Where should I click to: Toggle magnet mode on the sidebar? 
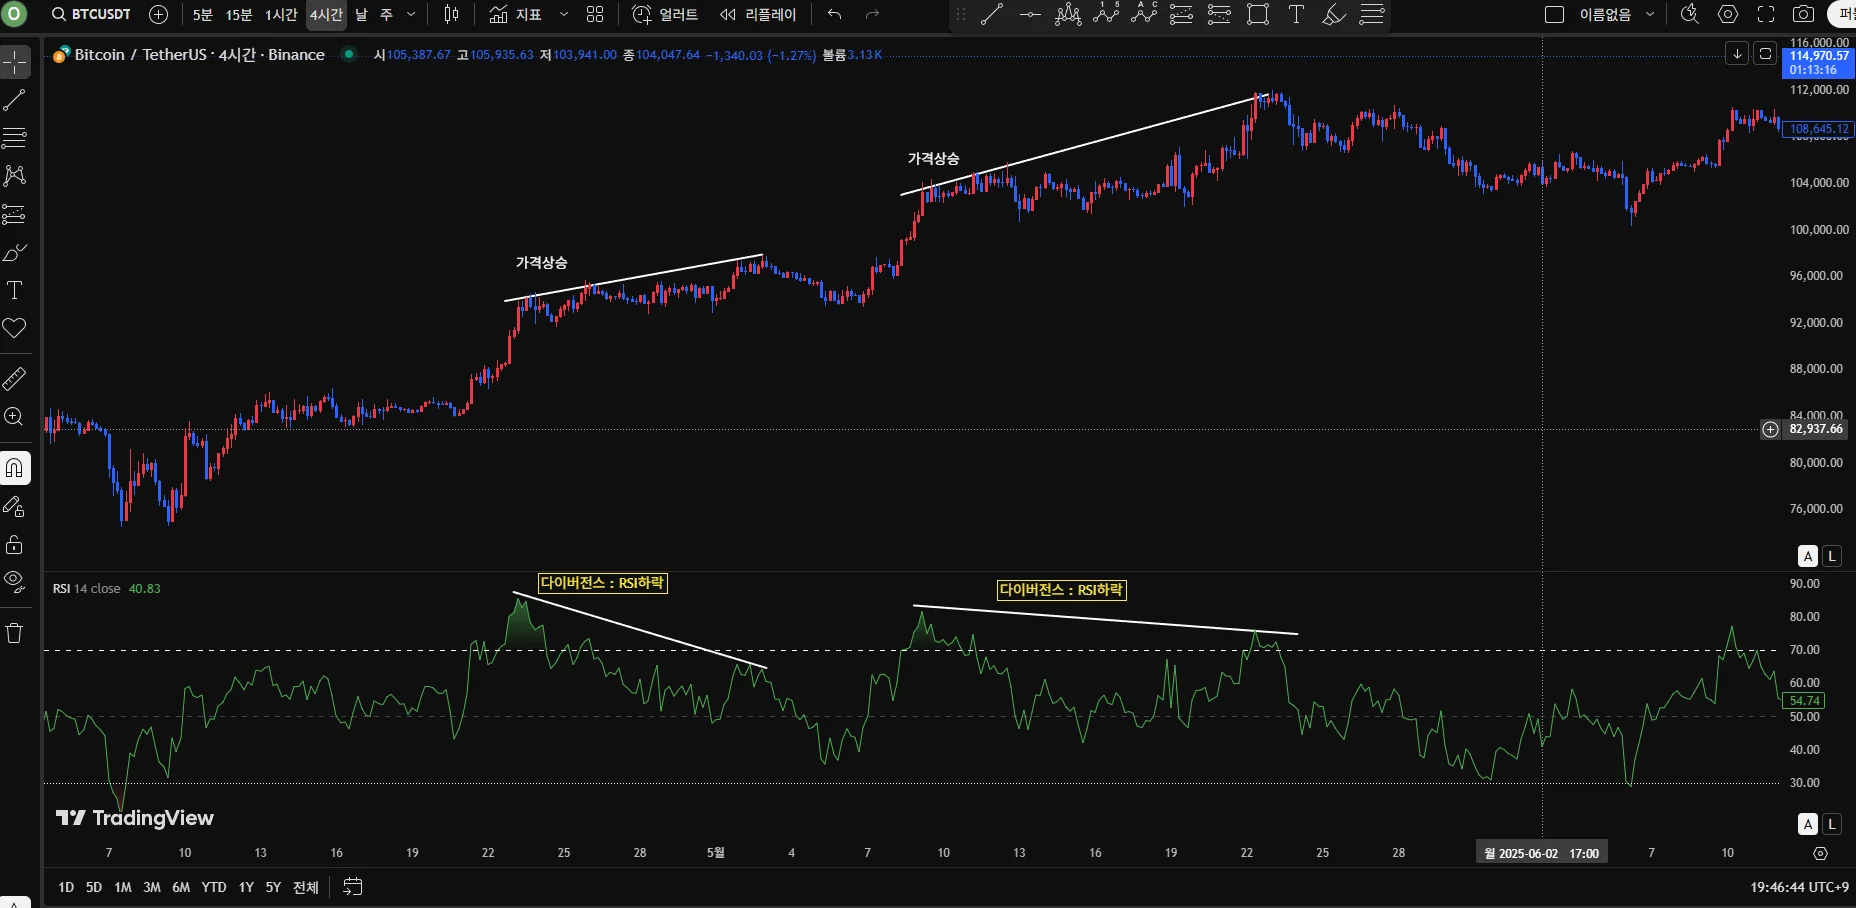[x=14, y=468]
